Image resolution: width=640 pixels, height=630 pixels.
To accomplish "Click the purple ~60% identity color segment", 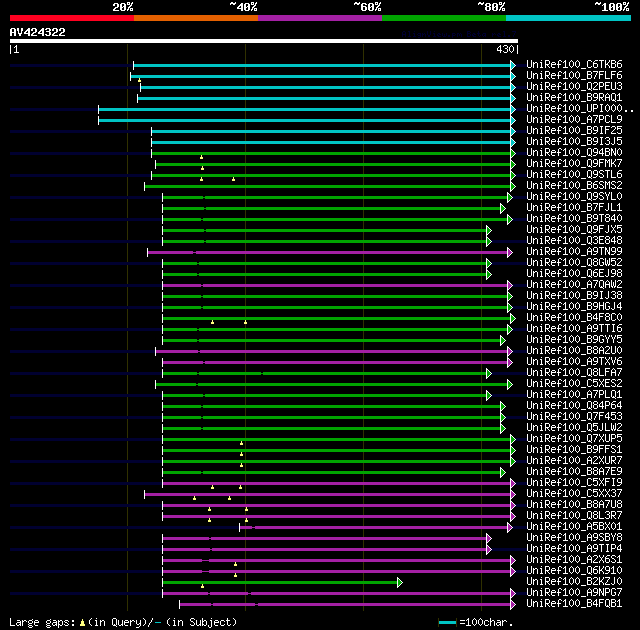I will click(320, 18).
